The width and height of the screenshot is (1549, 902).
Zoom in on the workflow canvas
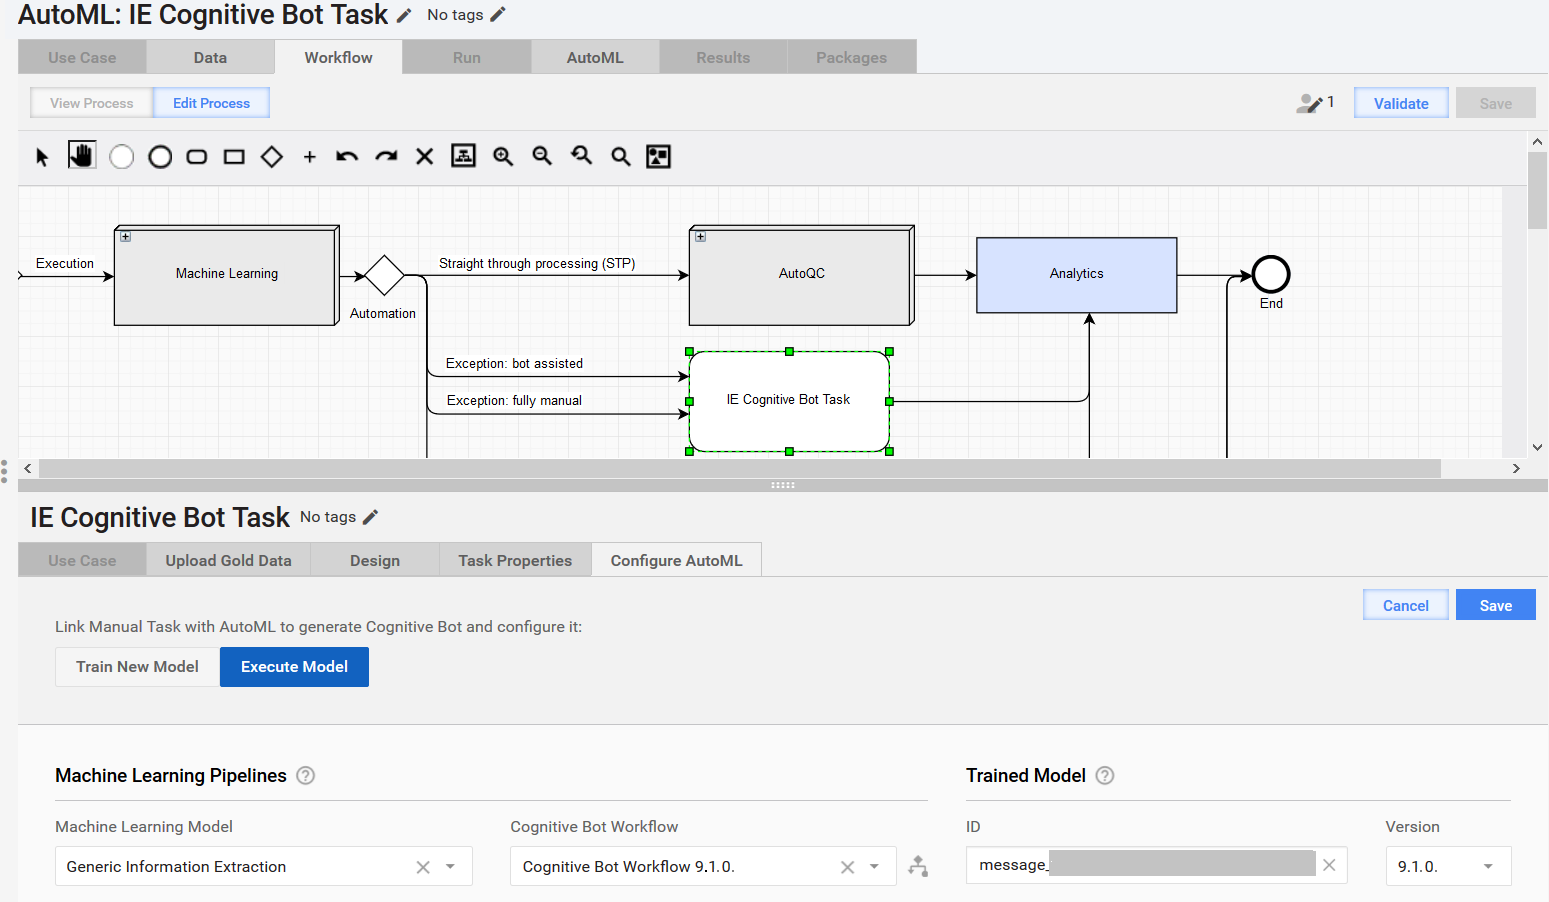click(x=503, y=156)
